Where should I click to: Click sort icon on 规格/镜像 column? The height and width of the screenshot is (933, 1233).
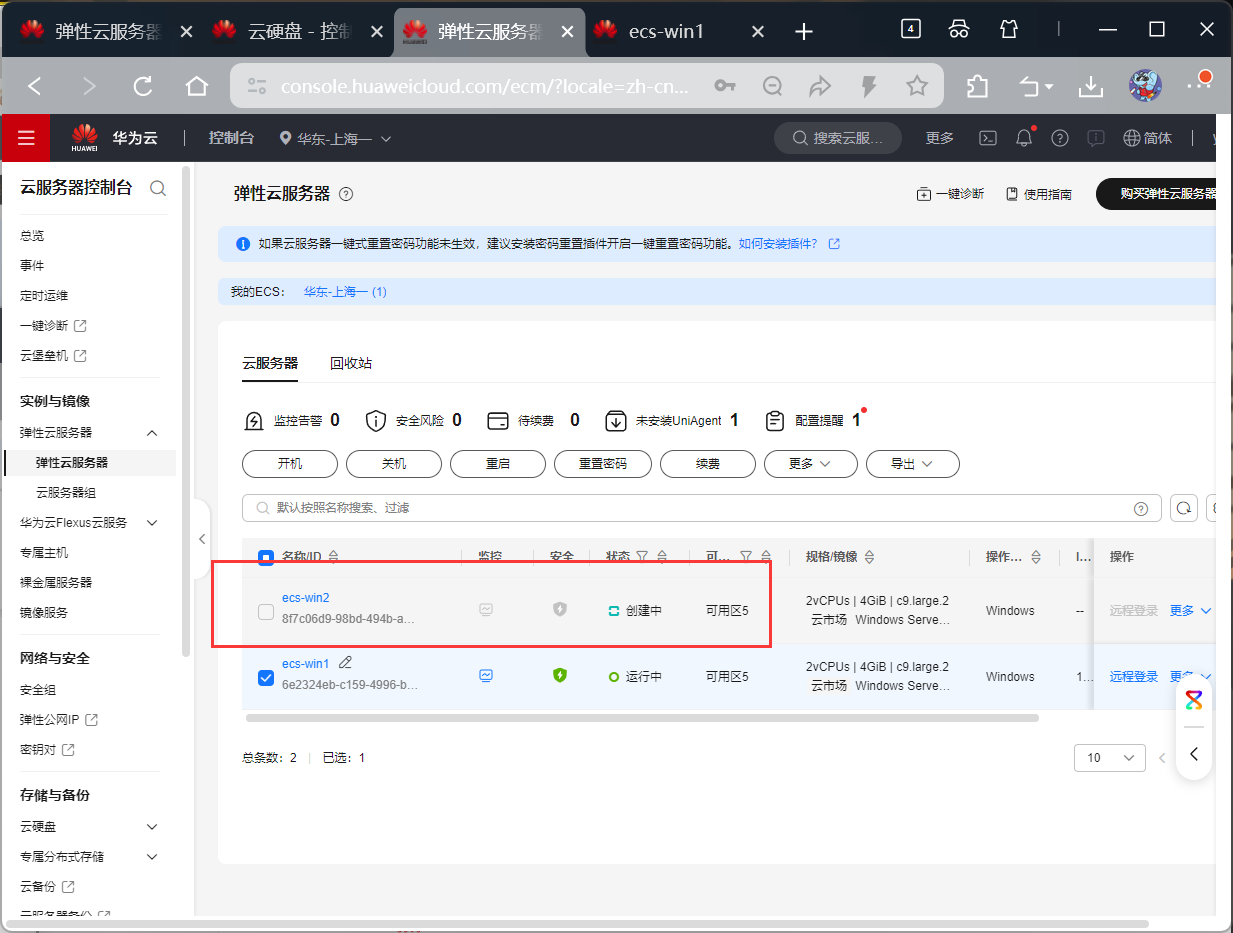869,556
